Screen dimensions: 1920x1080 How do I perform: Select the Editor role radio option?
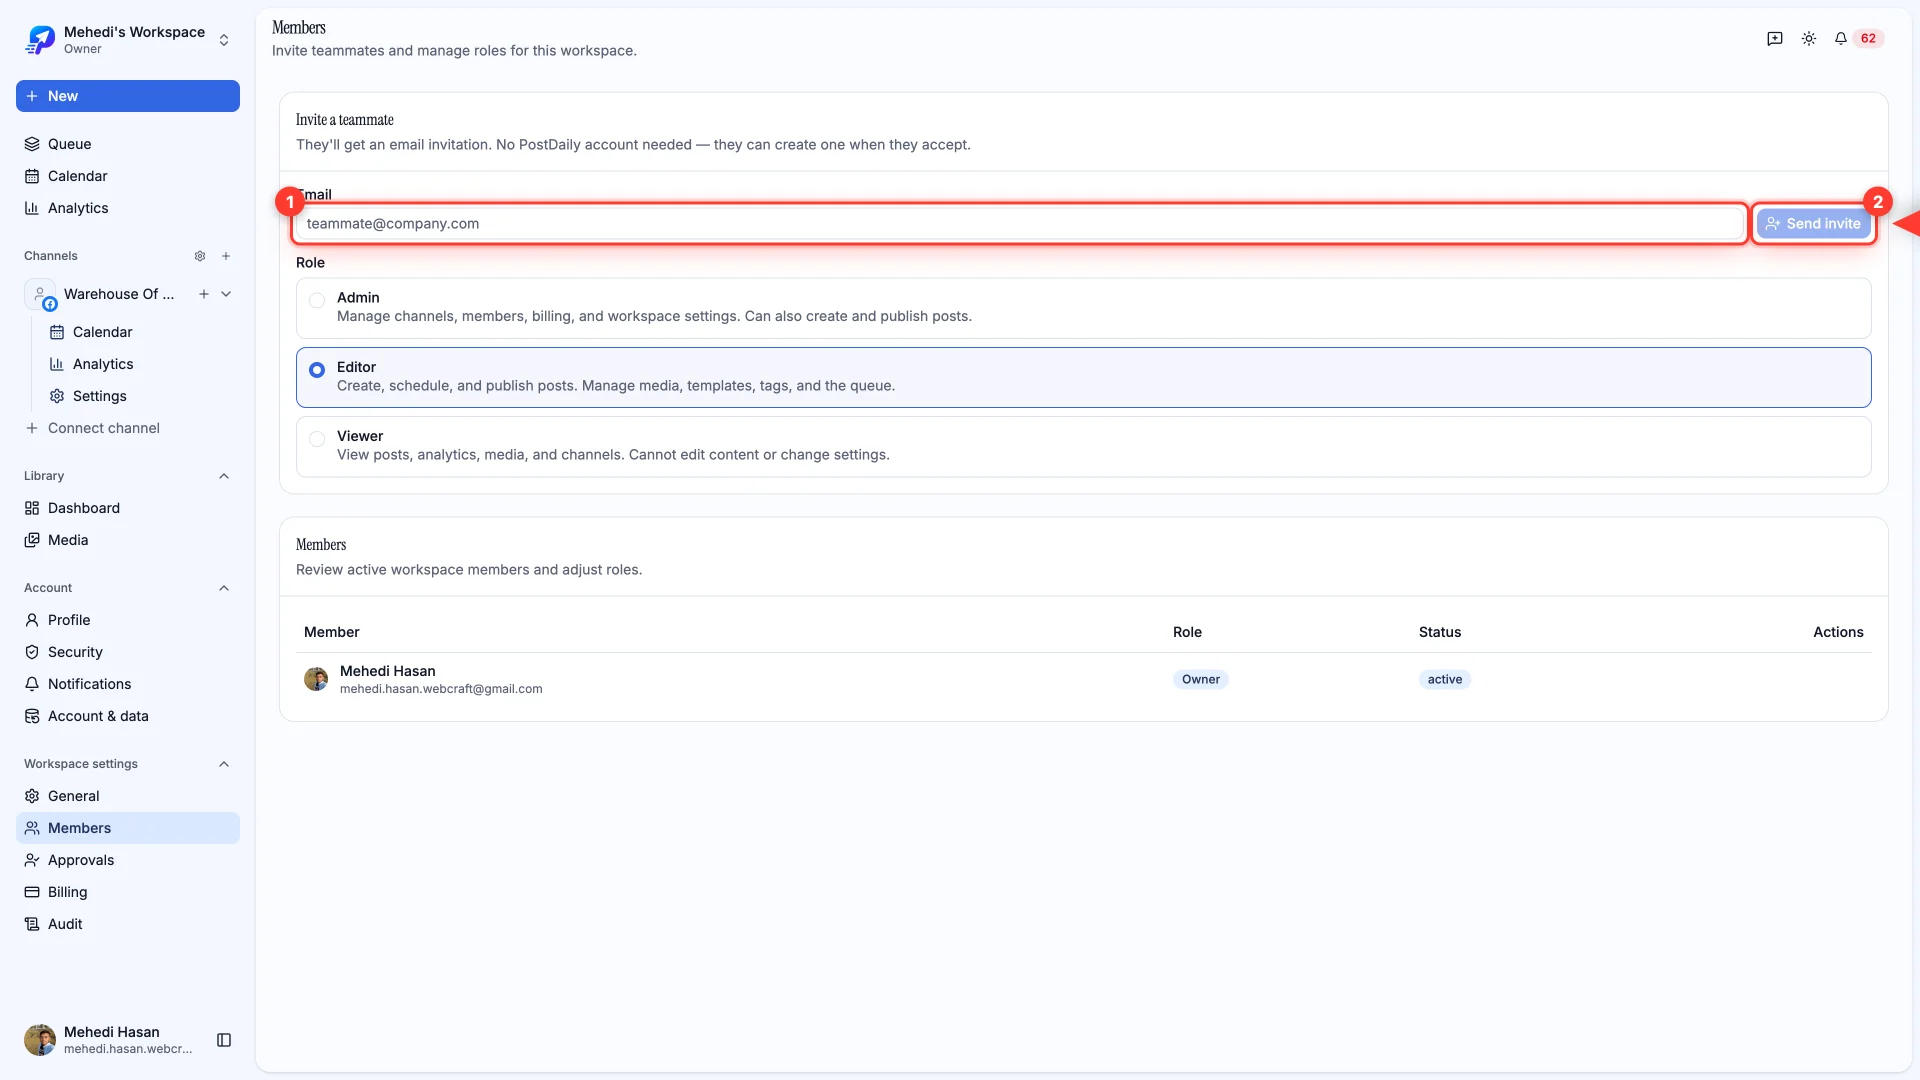[317, 370]
